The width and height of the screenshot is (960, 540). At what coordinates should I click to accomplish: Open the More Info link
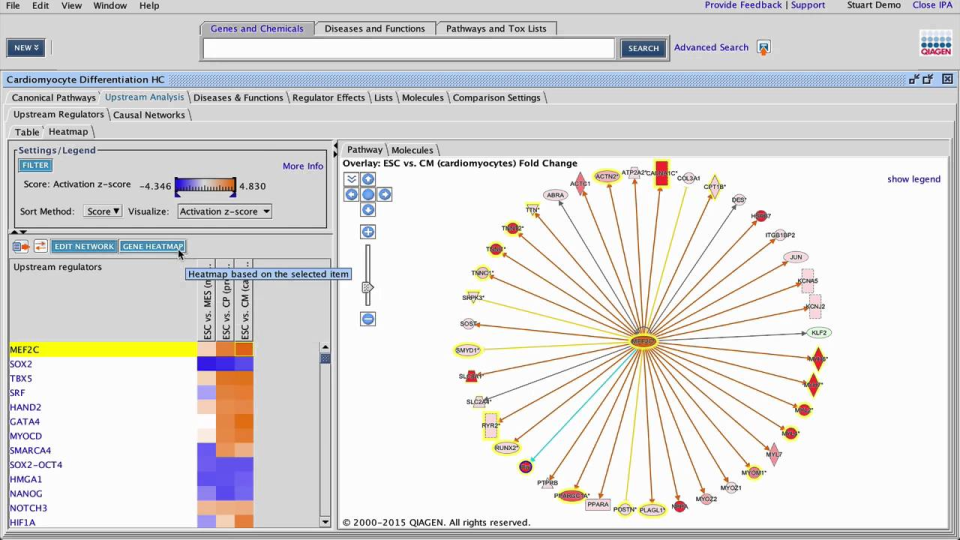tap(302, 166)
